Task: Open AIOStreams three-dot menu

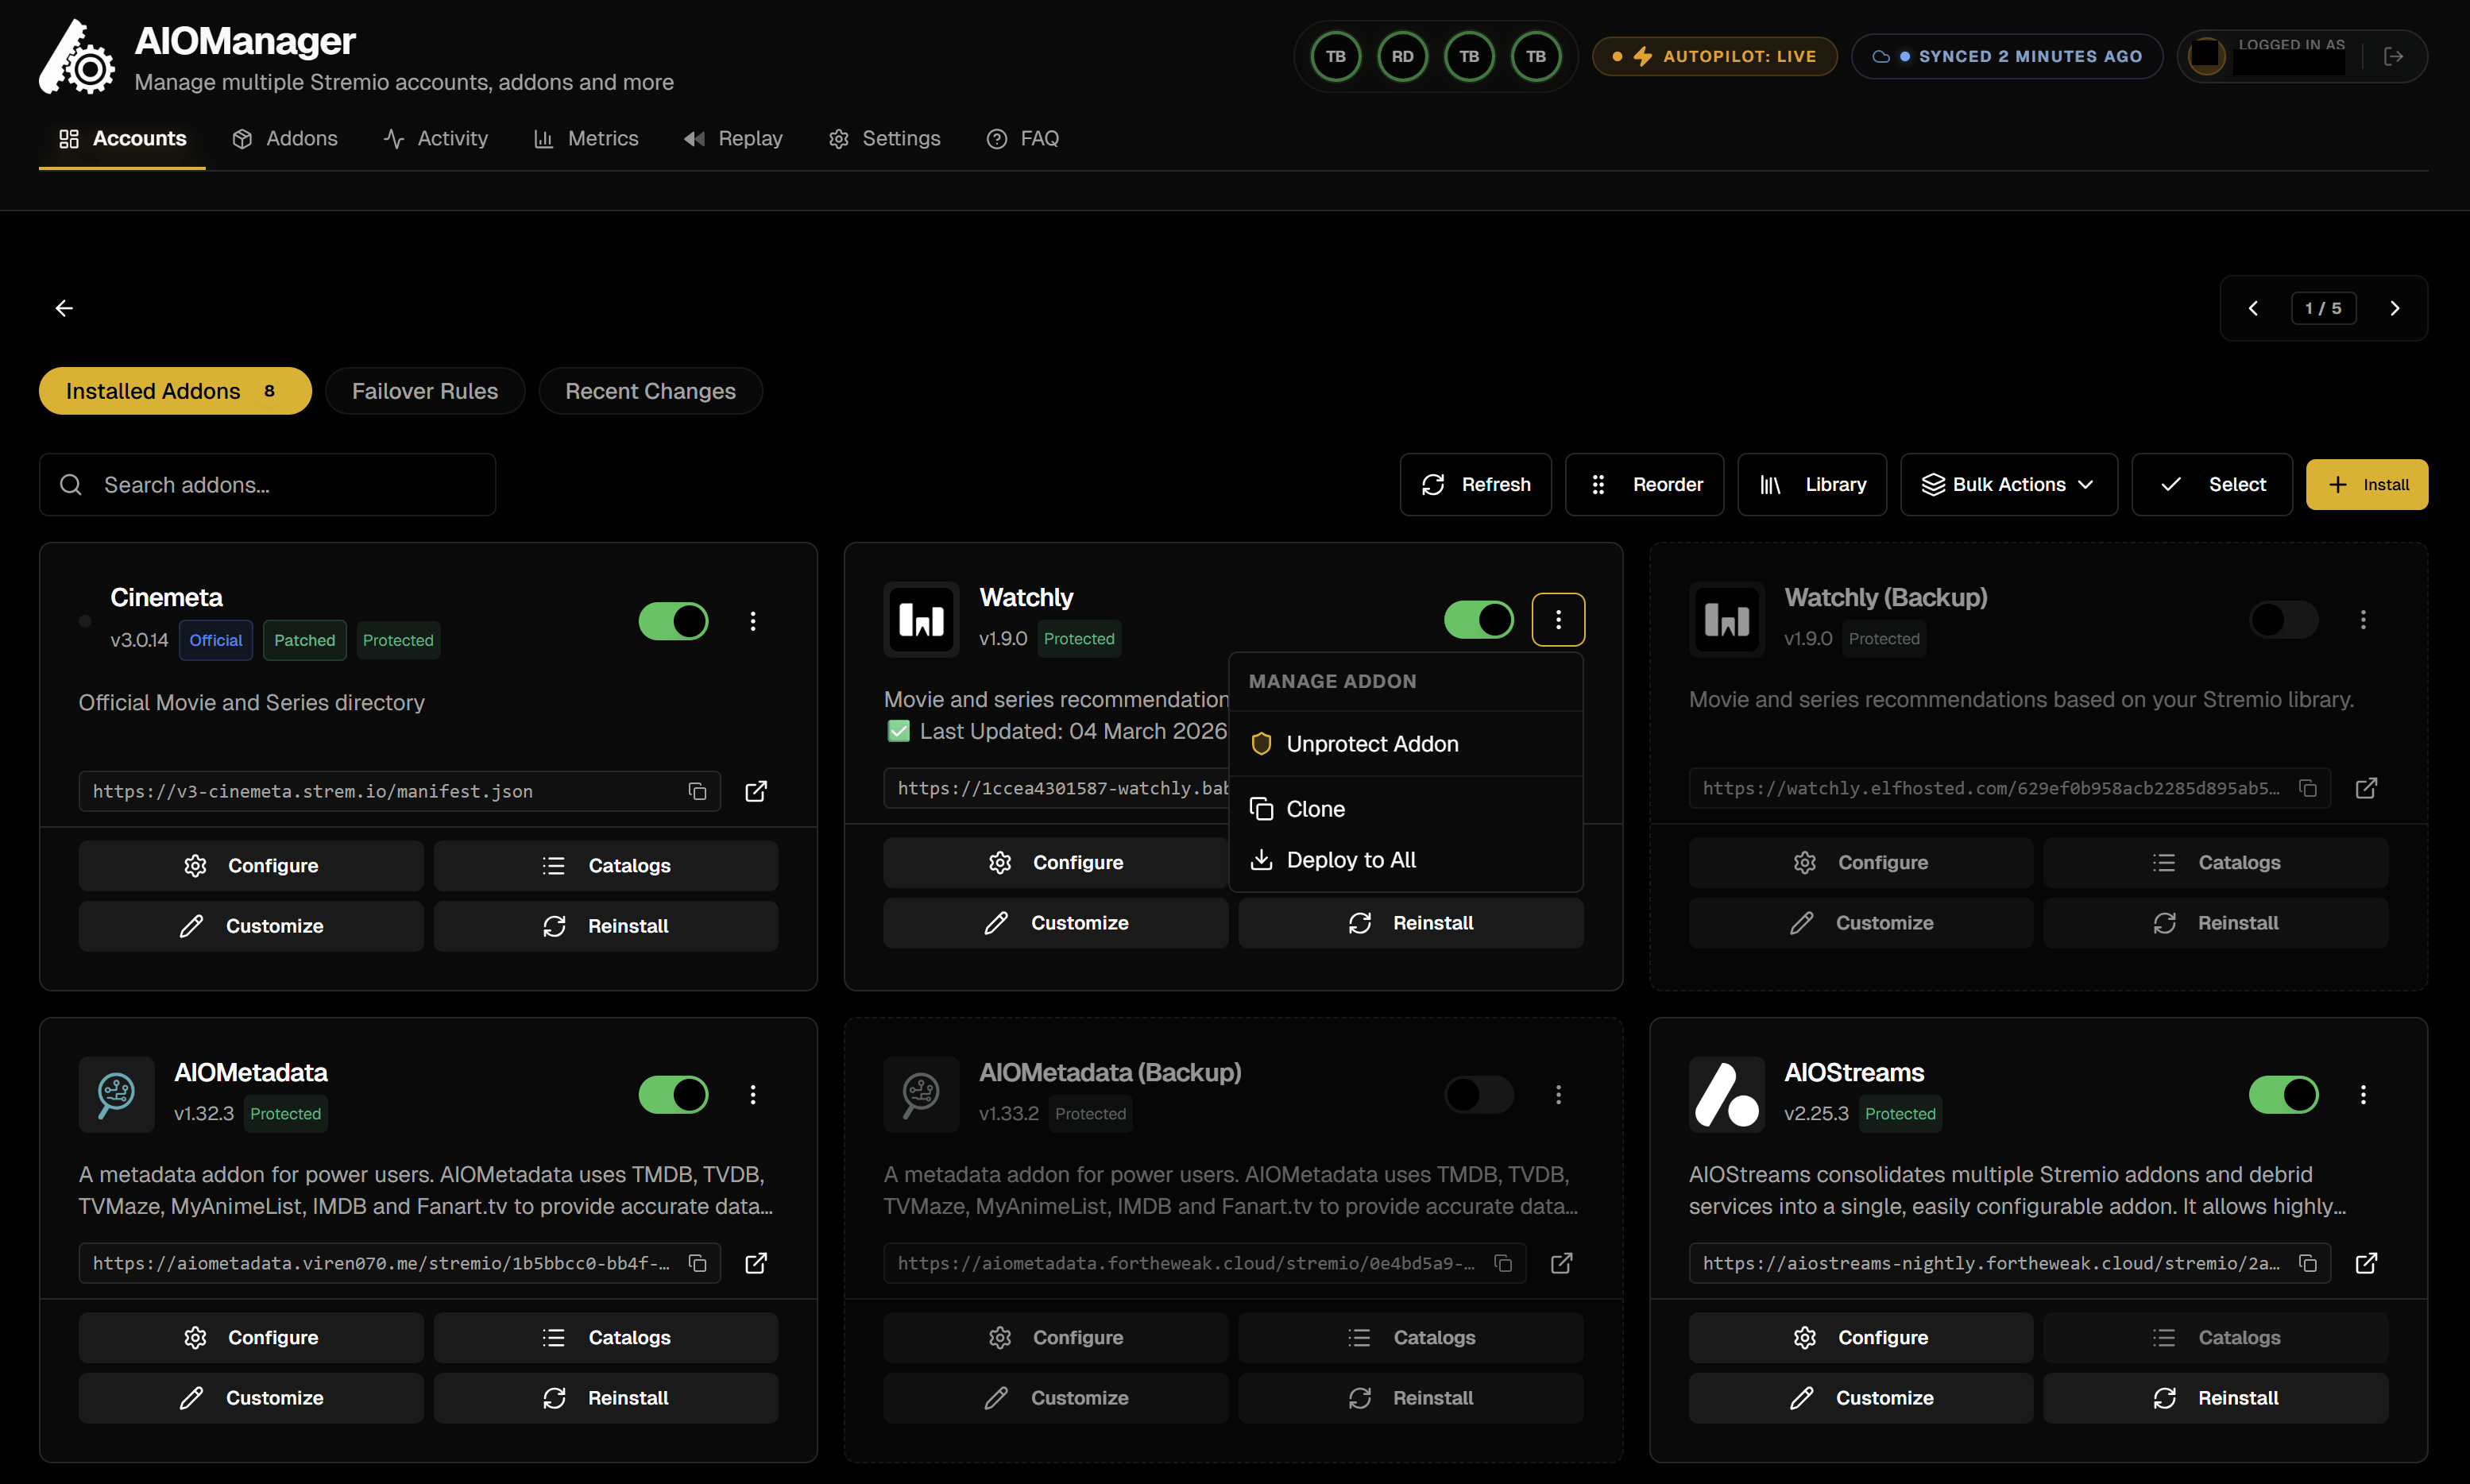Action: pos(2363,1094)
